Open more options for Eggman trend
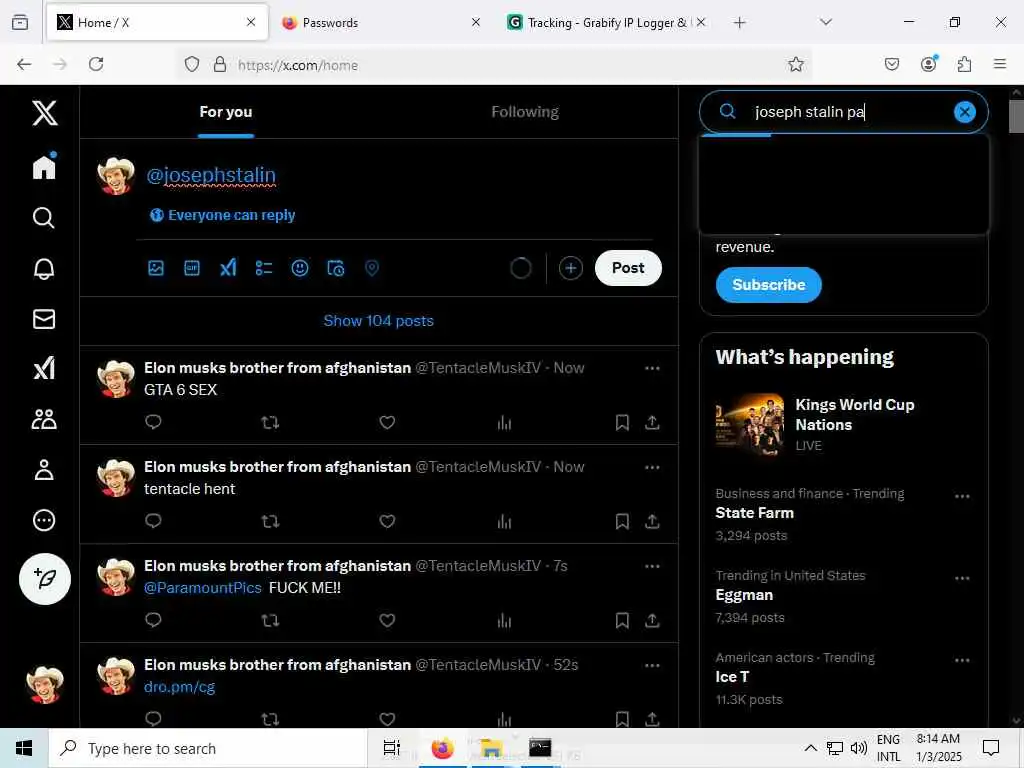1024x768 pixels. tap(962, 579)
